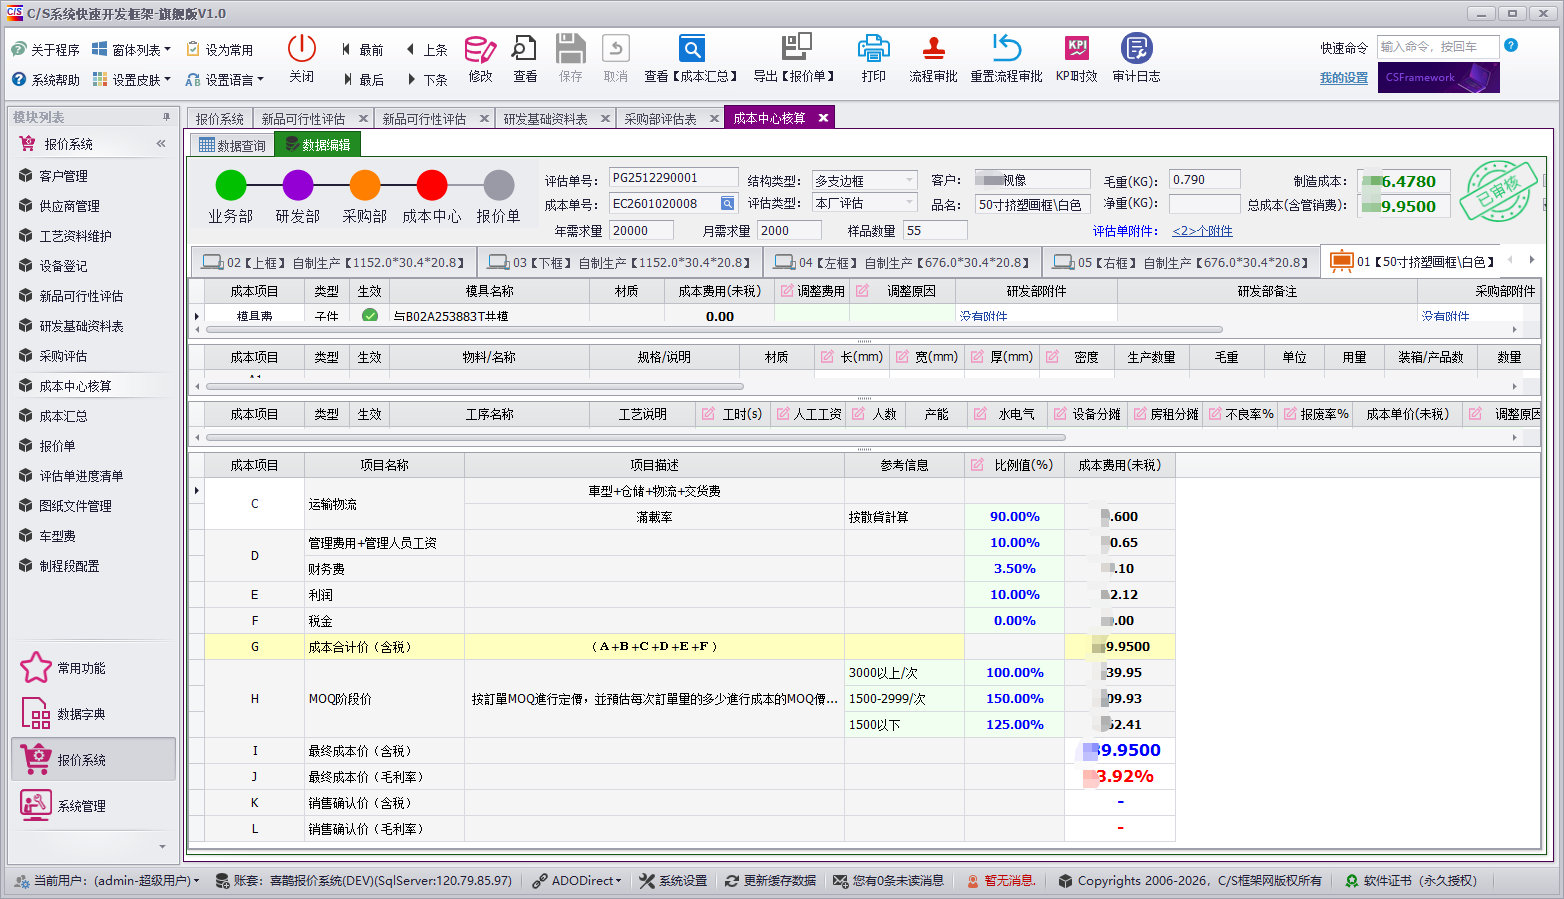Click the blue help icon beside command box
This screenshot has height=899, width=1564.
click(1511, 45)
